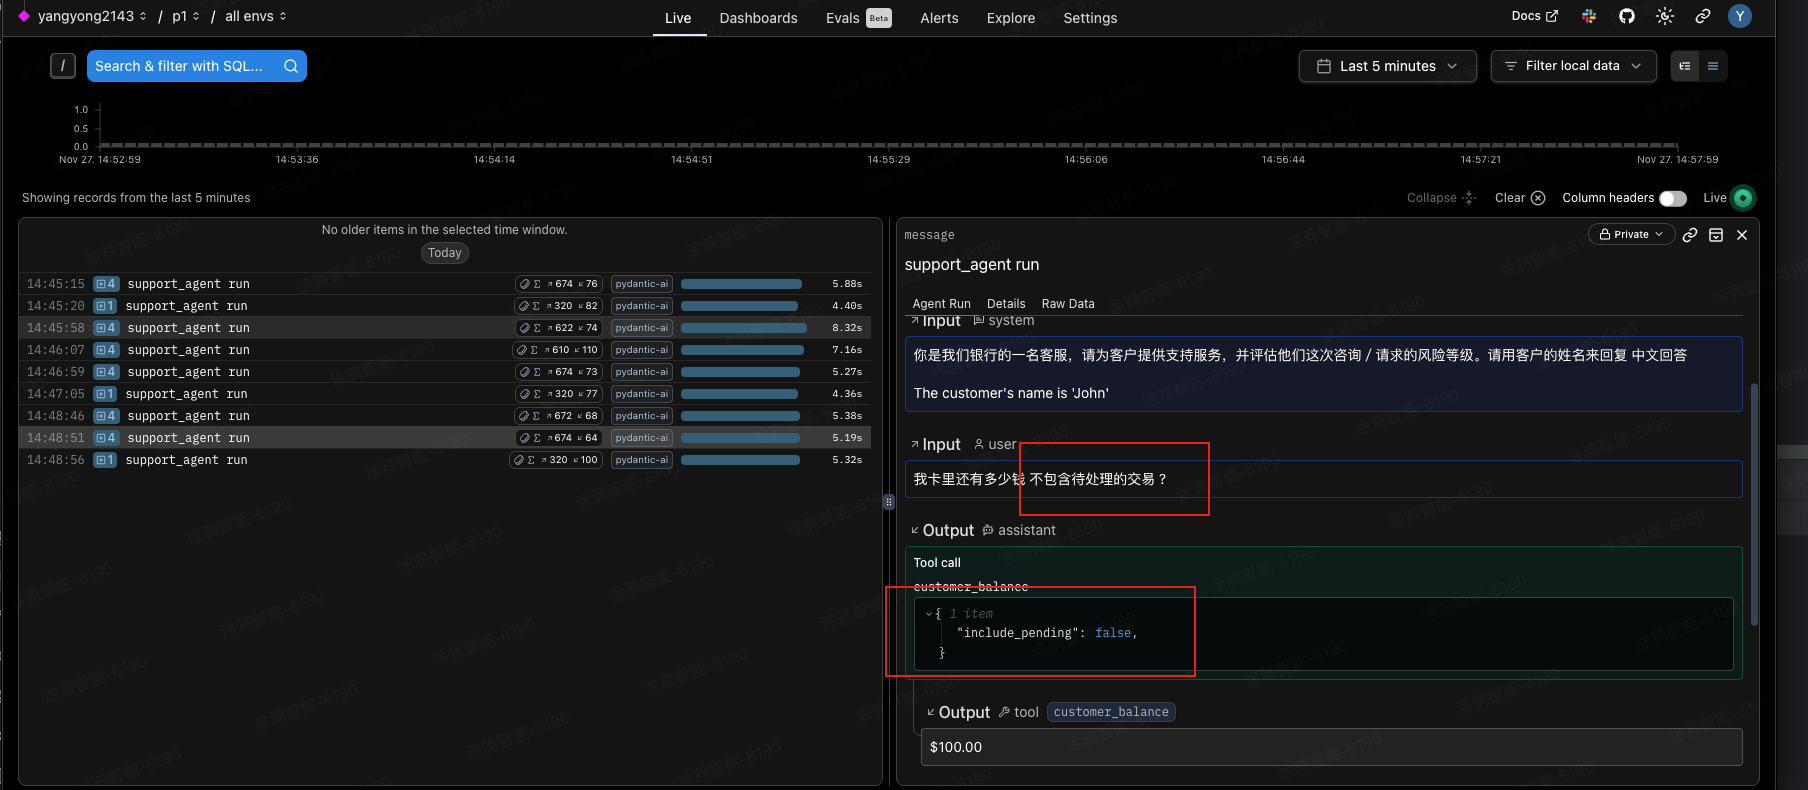
Task: Switch to the Details tab in panel
Action: pyautogui.click(x=1006, y=304)
